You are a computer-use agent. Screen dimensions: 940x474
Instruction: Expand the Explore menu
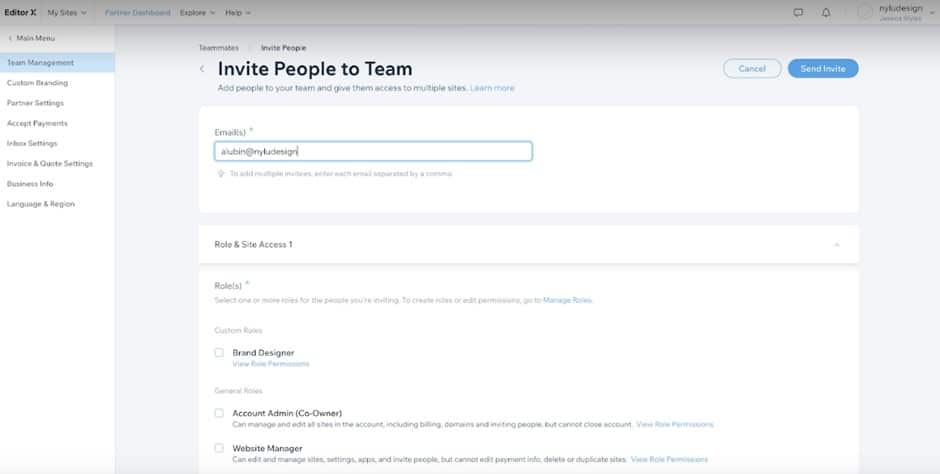(x=197, y=13)
